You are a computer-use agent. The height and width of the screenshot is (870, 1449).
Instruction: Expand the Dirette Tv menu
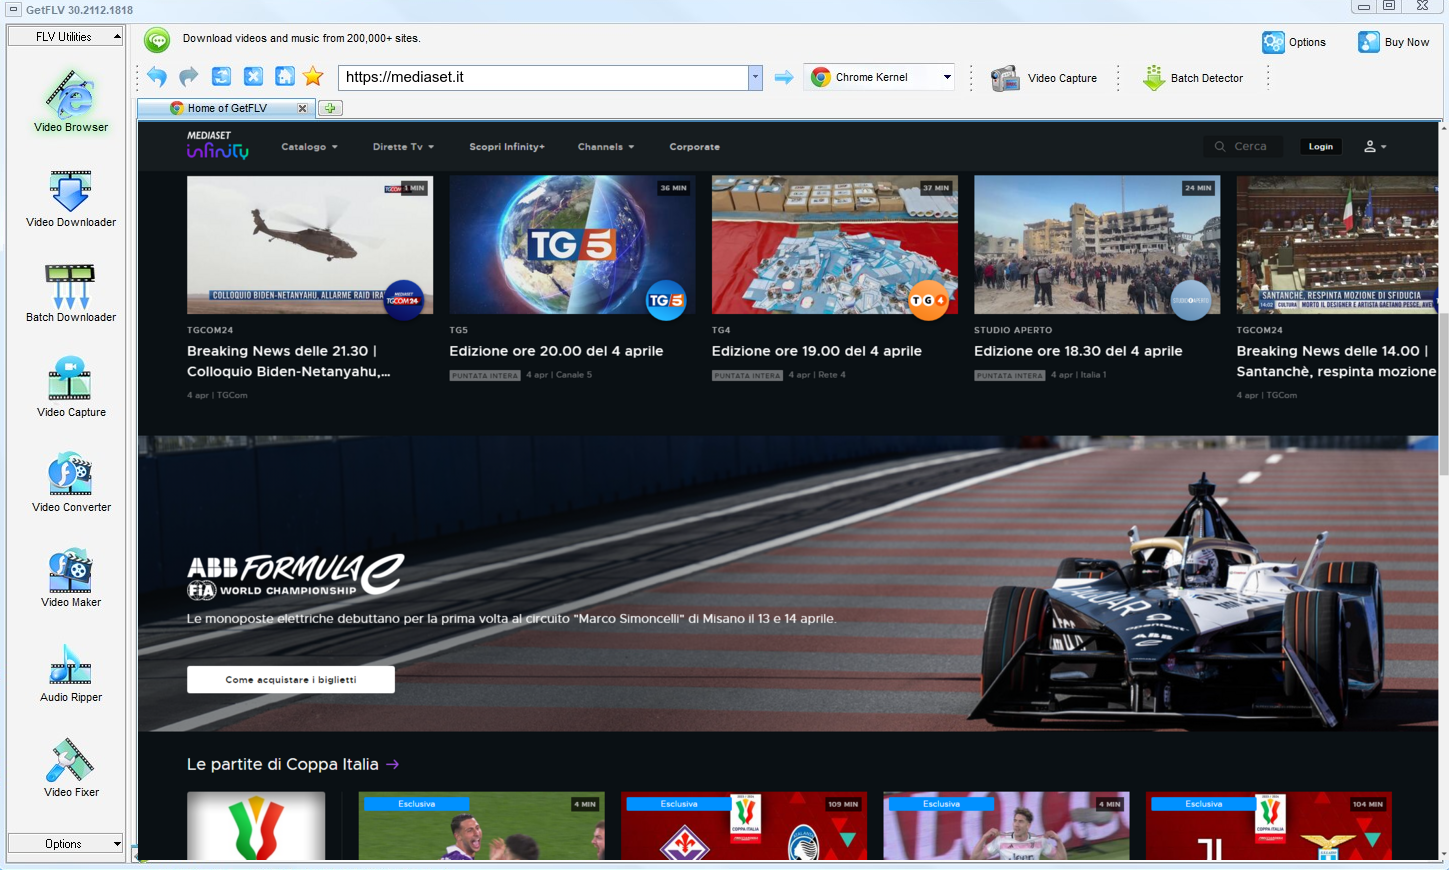click(403, 147)
